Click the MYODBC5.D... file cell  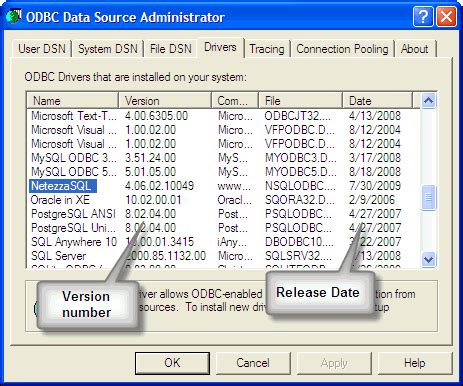[x=300, y=172]
